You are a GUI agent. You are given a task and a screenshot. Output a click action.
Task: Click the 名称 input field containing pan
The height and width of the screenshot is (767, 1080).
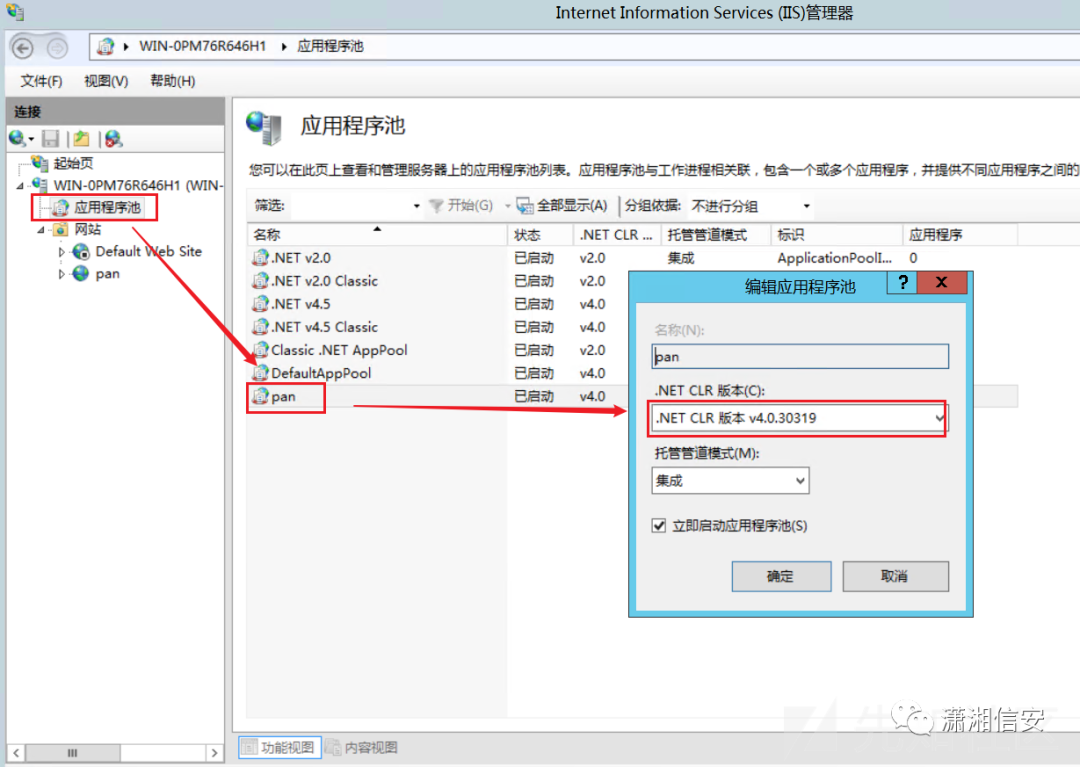(x=798, y=356)
